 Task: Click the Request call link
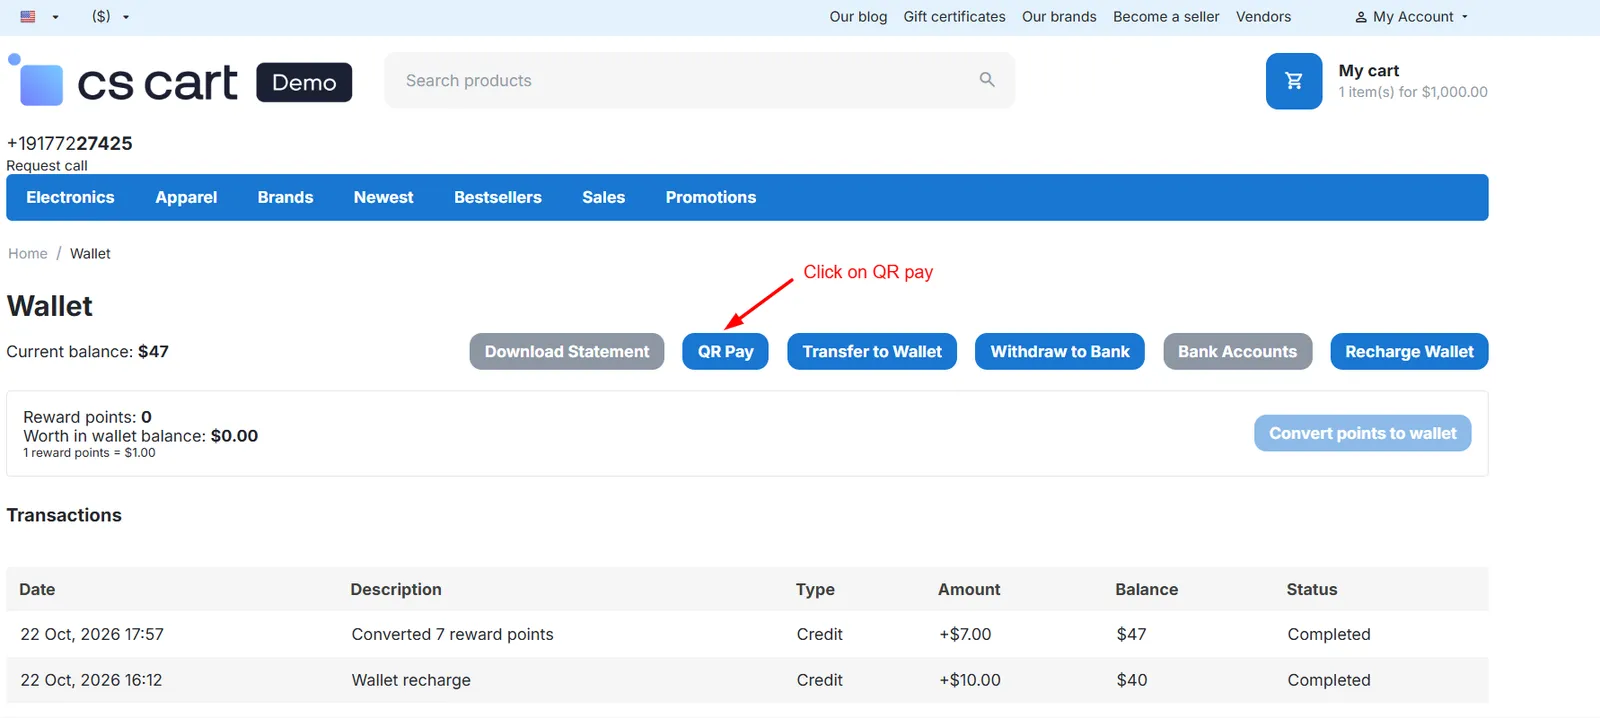pyautogui.click(x=47, y=166)
